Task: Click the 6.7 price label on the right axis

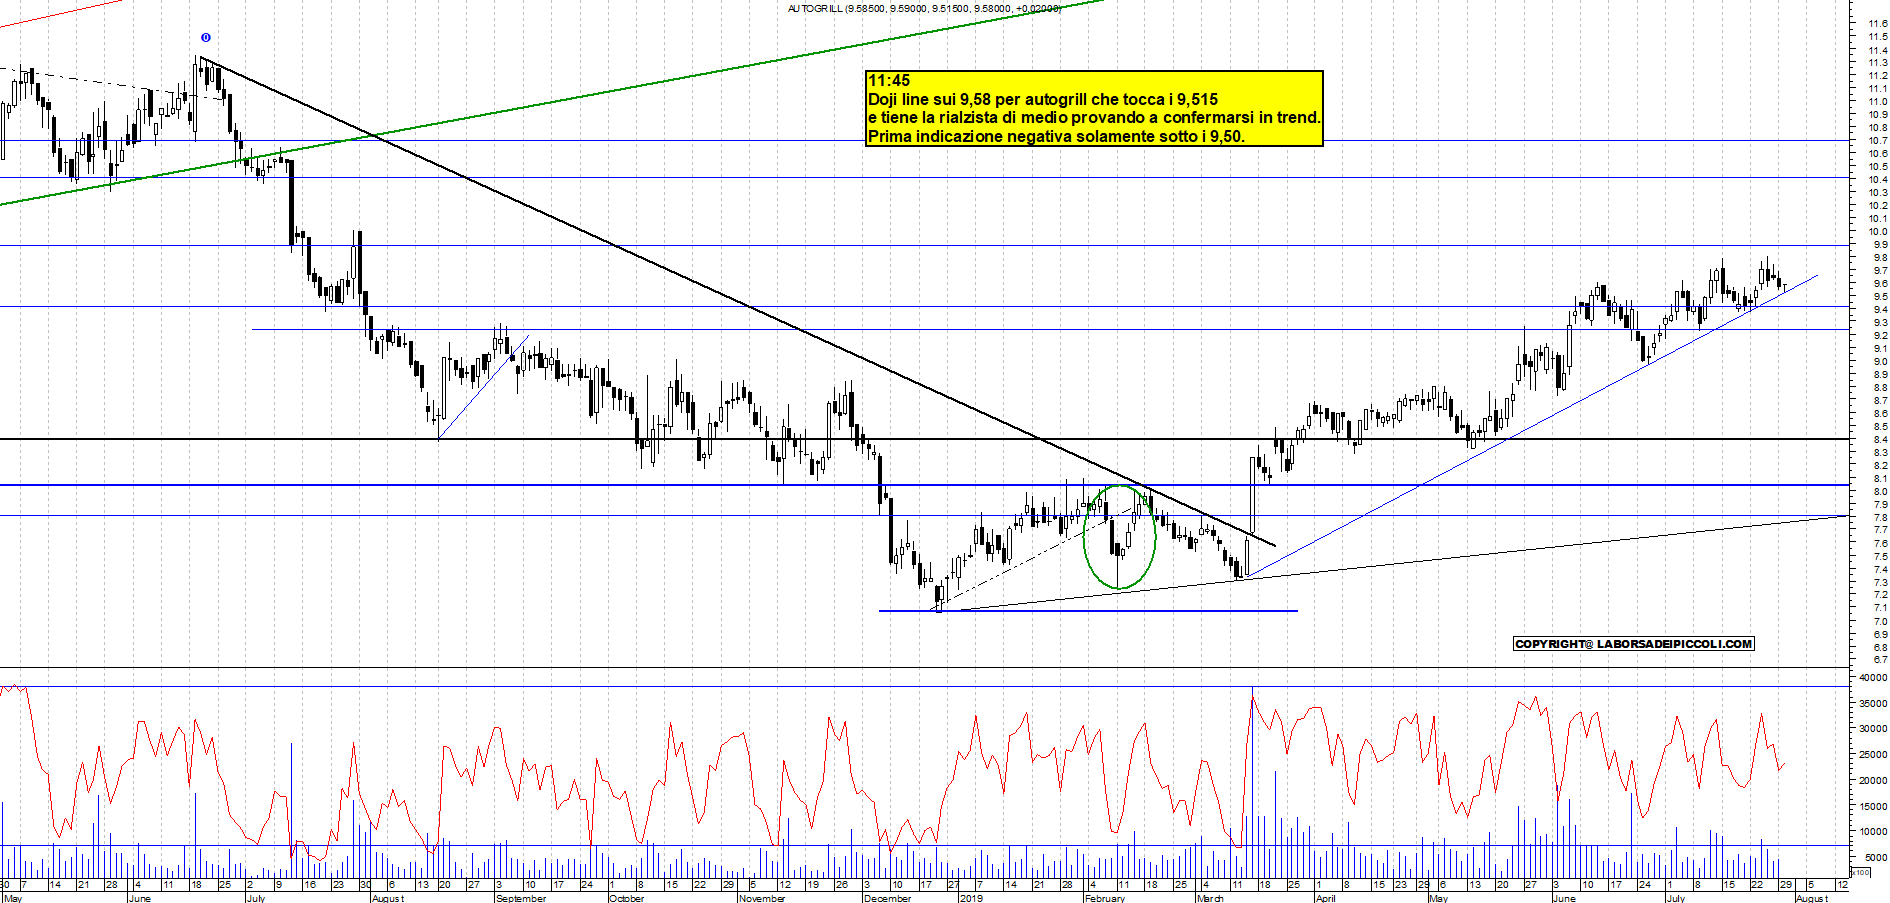Action: tap(1880, 660)
